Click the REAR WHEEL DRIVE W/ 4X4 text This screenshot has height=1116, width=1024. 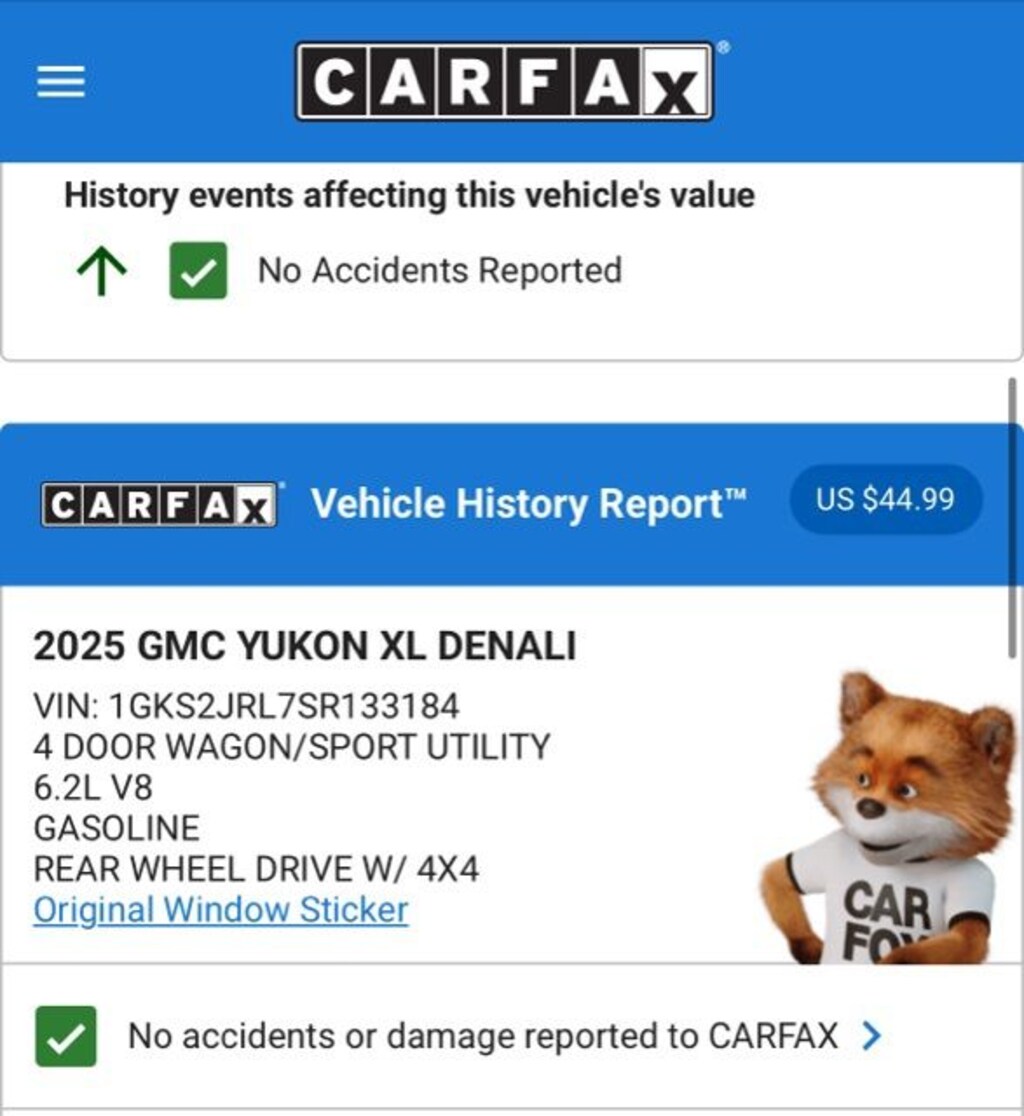[x=256, y=869]
